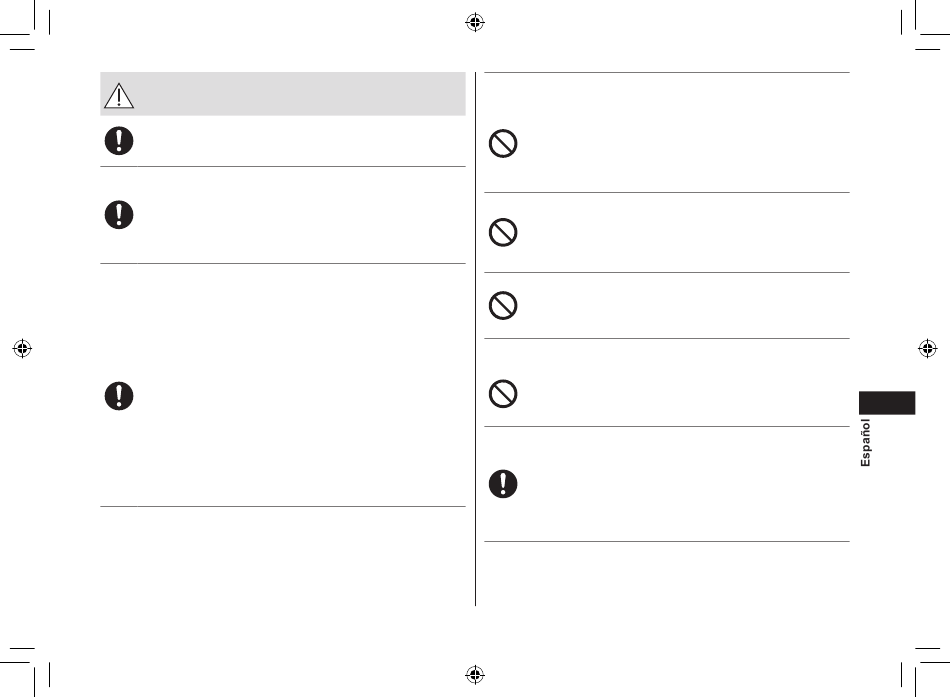Select the lowest exclamation icon in left column
This screenshot has height=697, width=950.
[119, 396]
